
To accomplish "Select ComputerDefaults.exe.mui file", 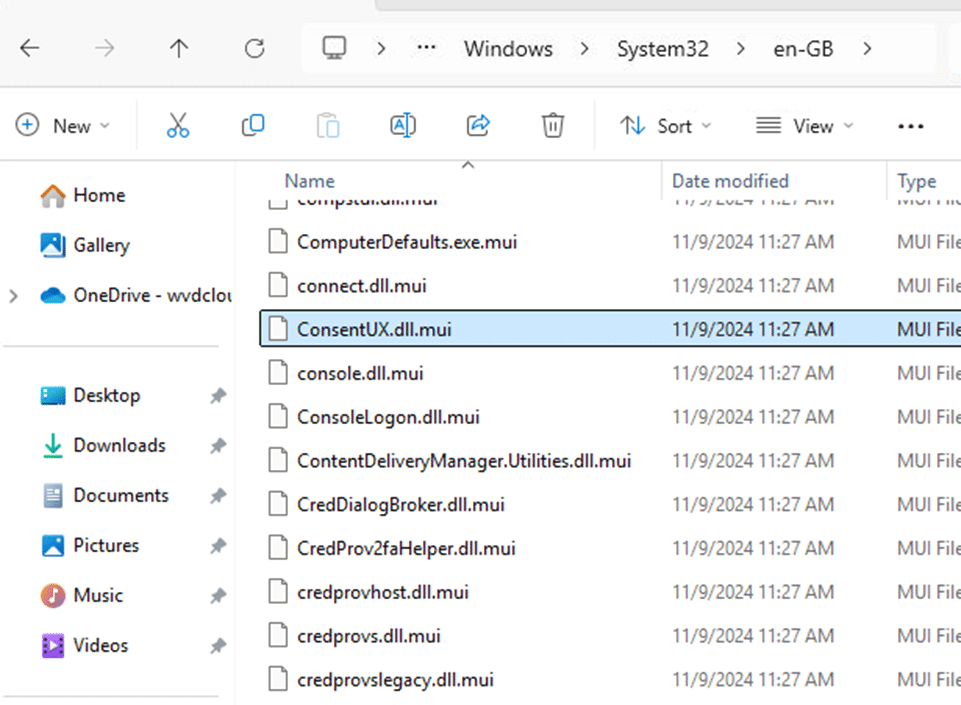I will pos(407,242).
